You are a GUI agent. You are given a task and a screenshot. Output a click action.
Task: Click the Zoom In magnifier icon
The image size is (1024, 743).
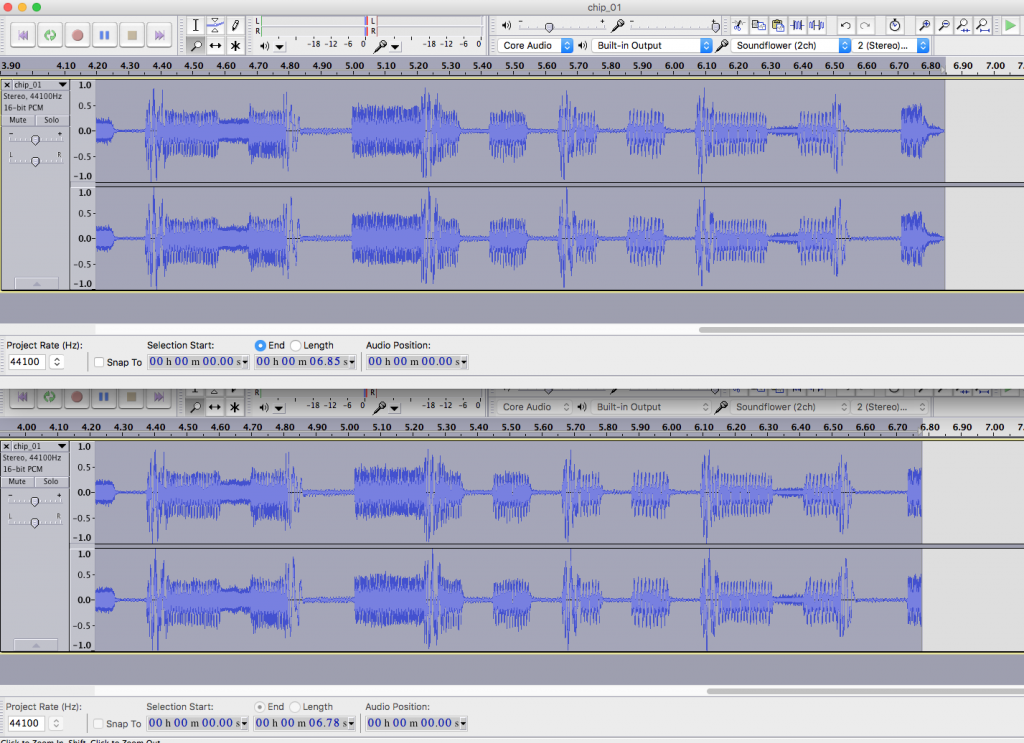[924, 25]
